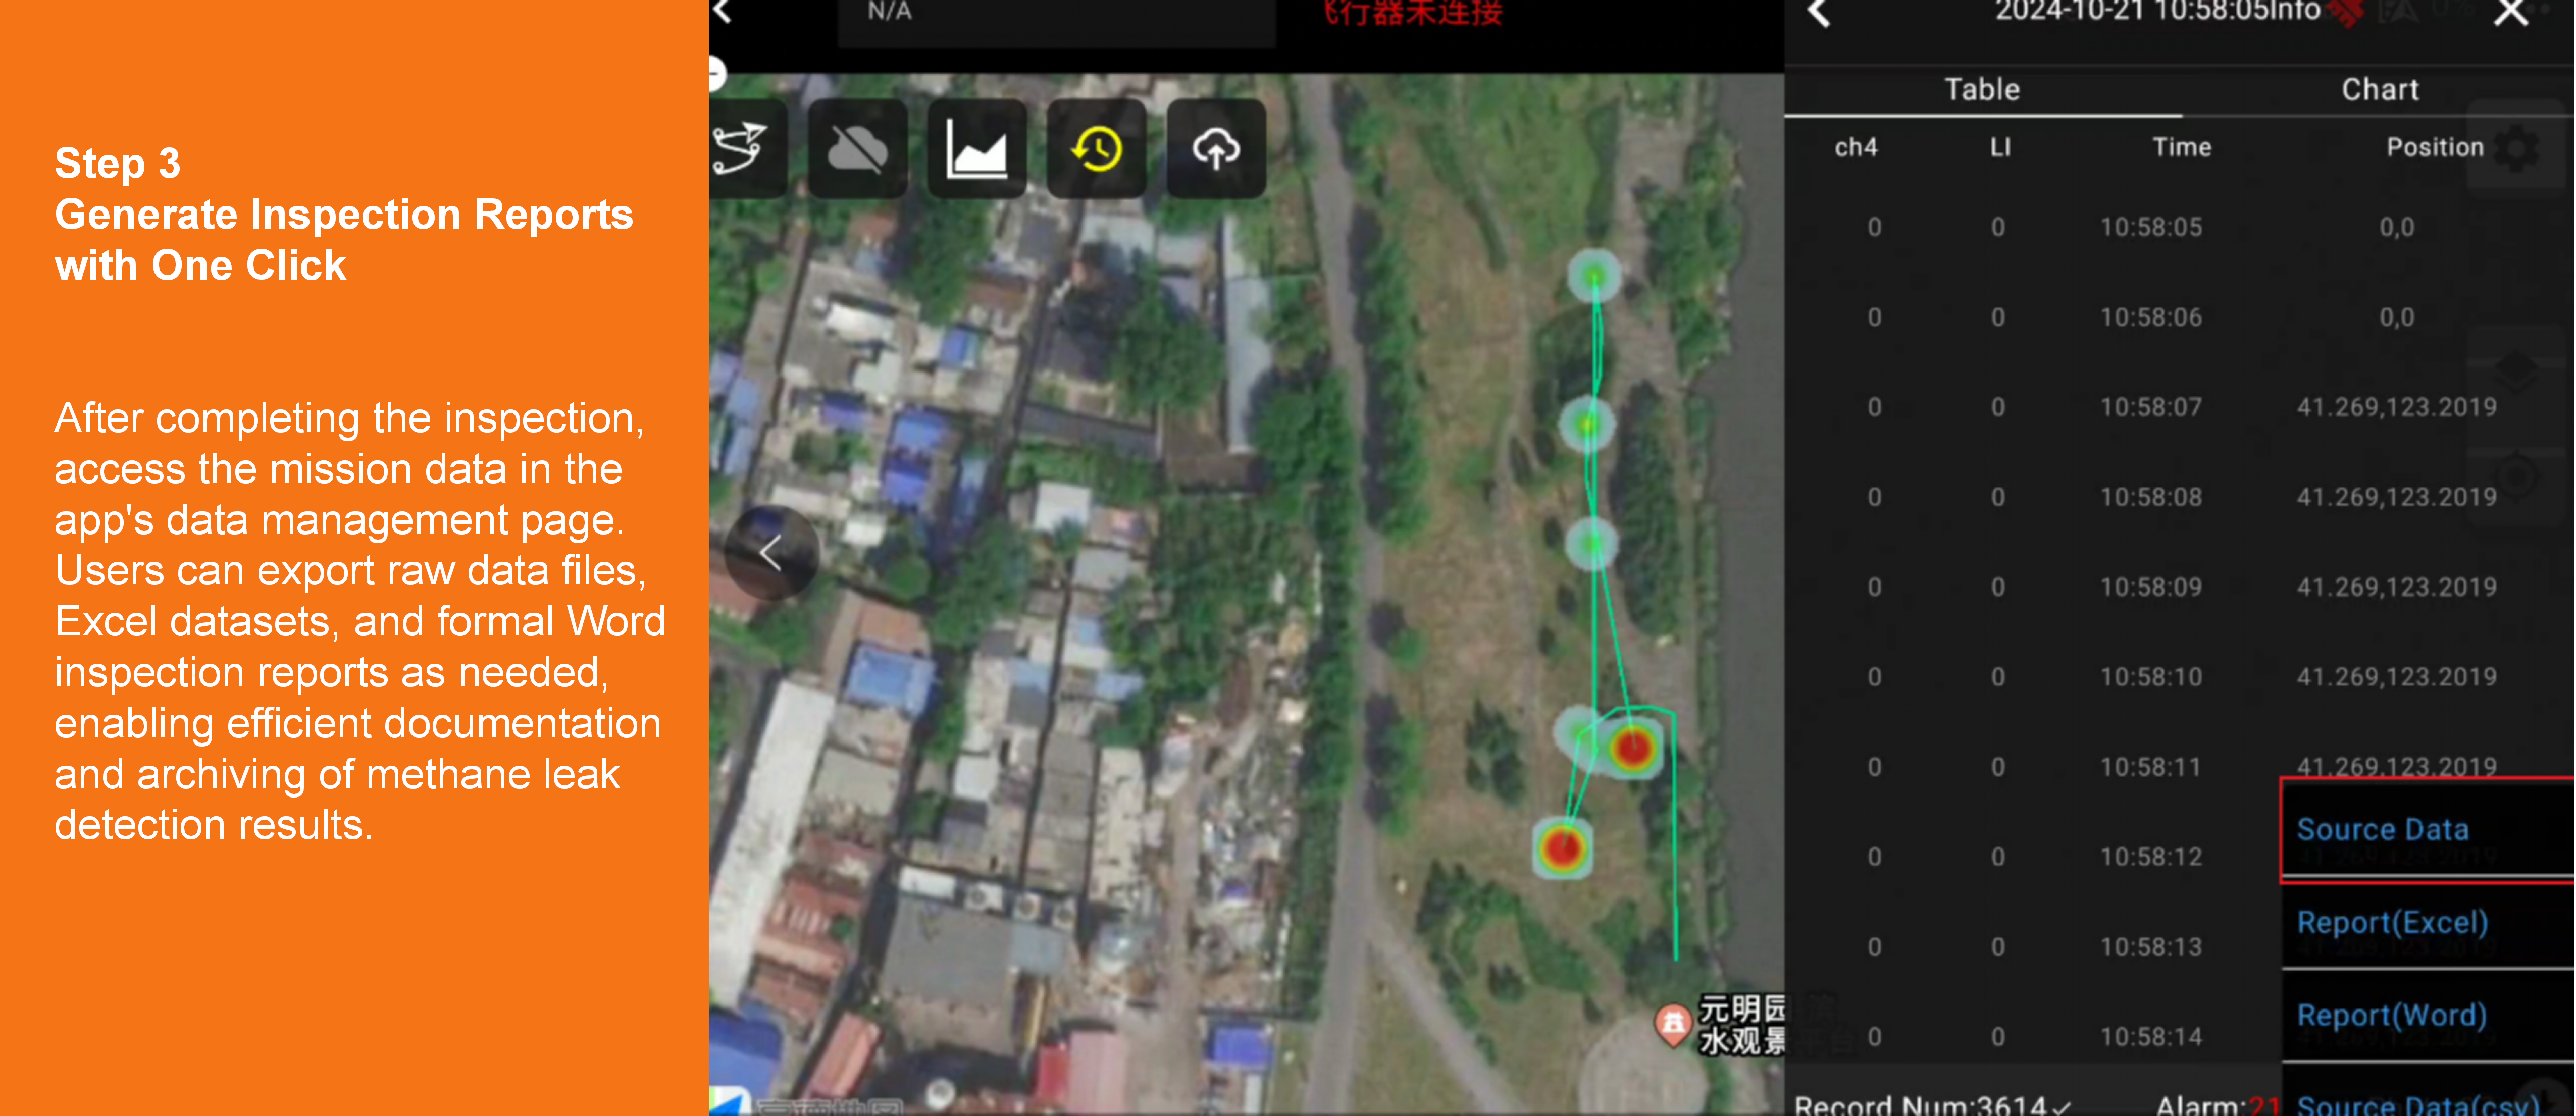Click the ch4 column header

point(1856,148)
